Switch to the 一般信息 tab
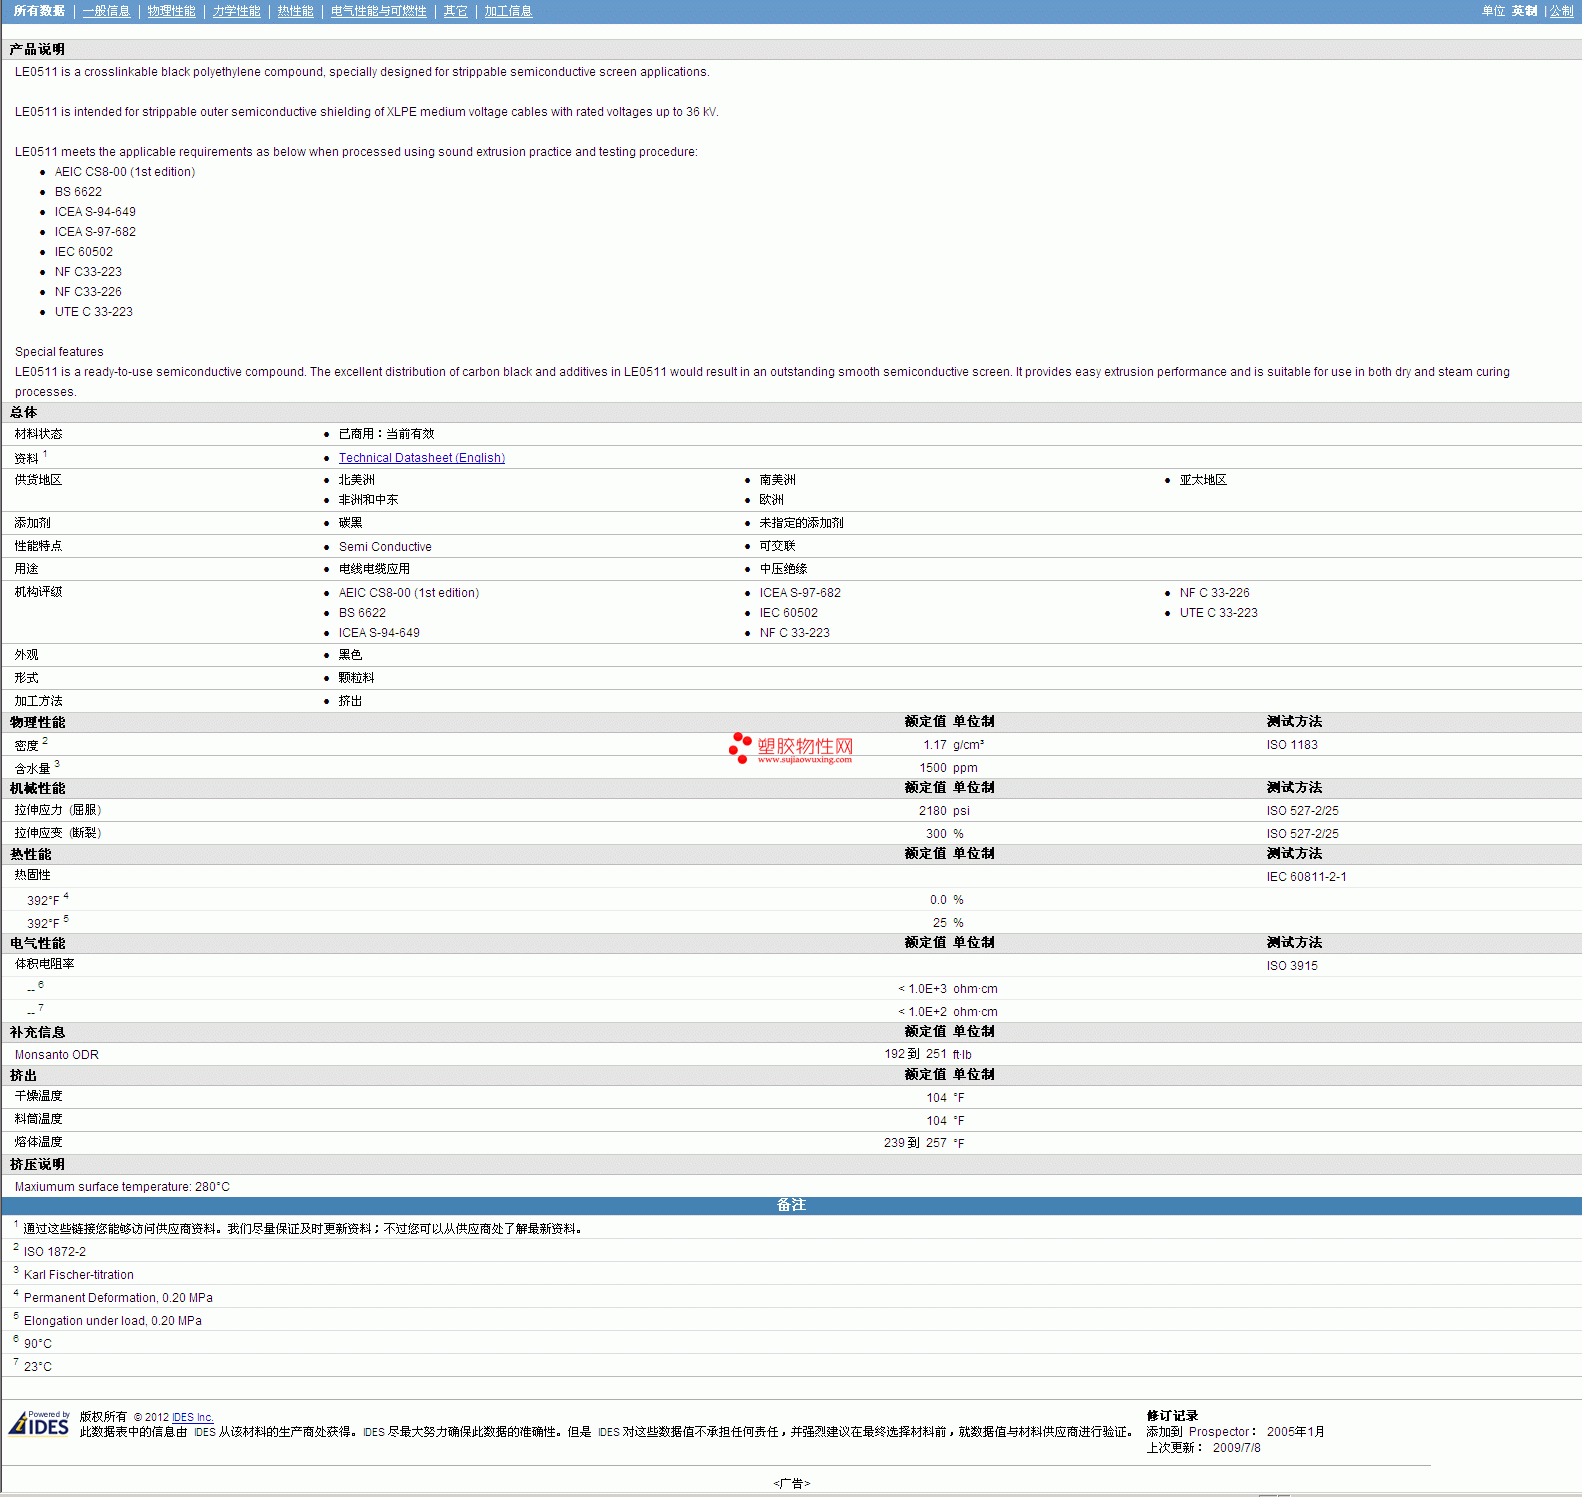 click(106, 11)
